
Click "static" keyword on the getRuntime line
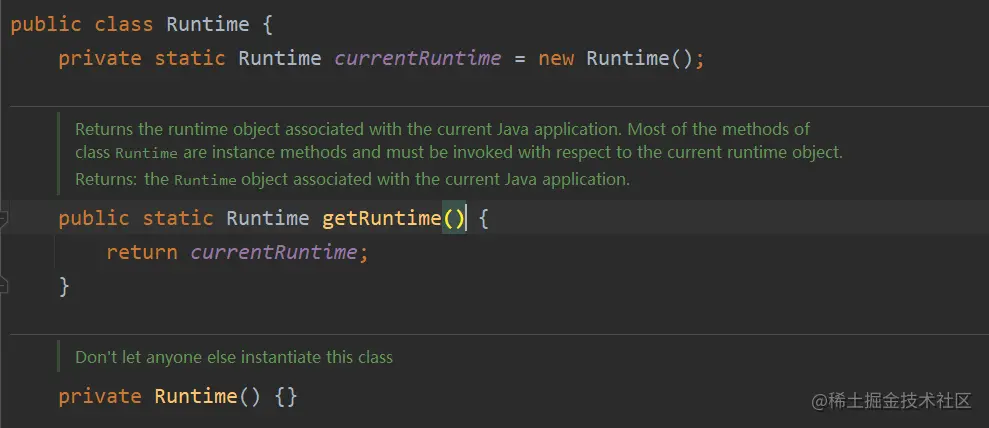pos(178,218)
